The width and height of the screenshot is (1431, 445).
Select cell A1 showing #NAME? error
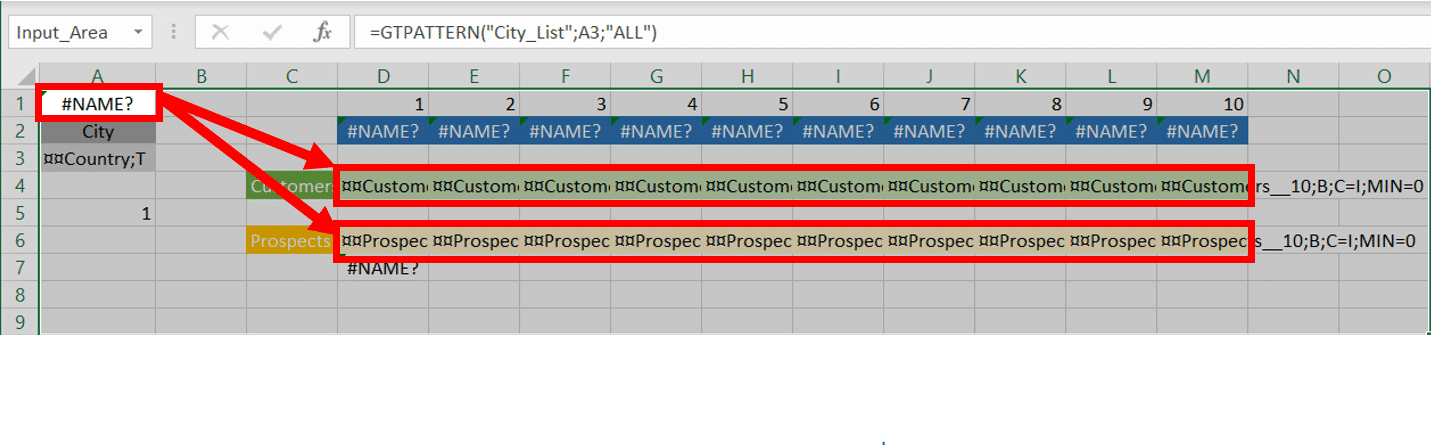click(x=98, y=103)
